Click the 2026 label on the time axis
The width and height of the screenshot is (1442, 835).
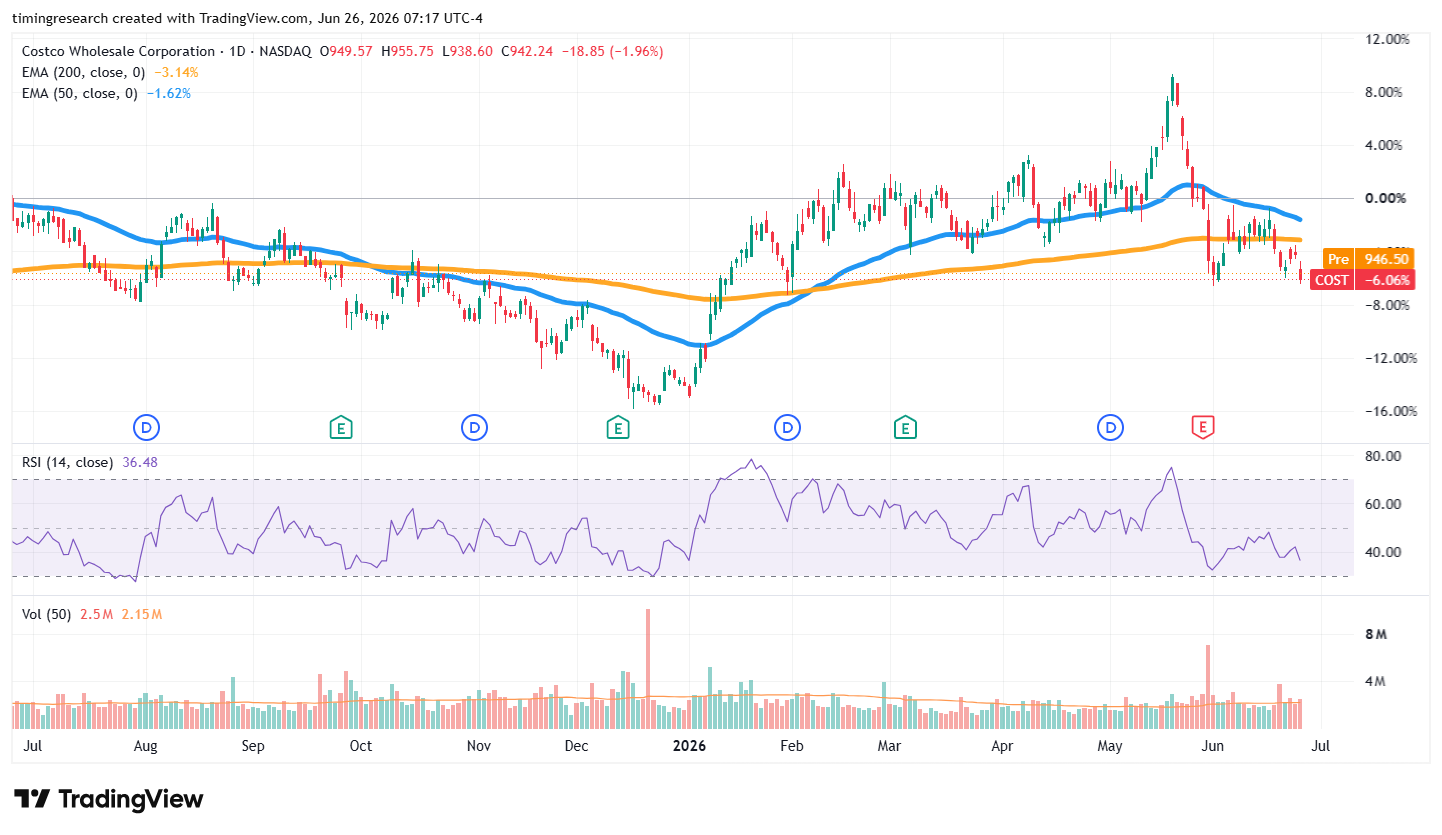tap(690, 746)
